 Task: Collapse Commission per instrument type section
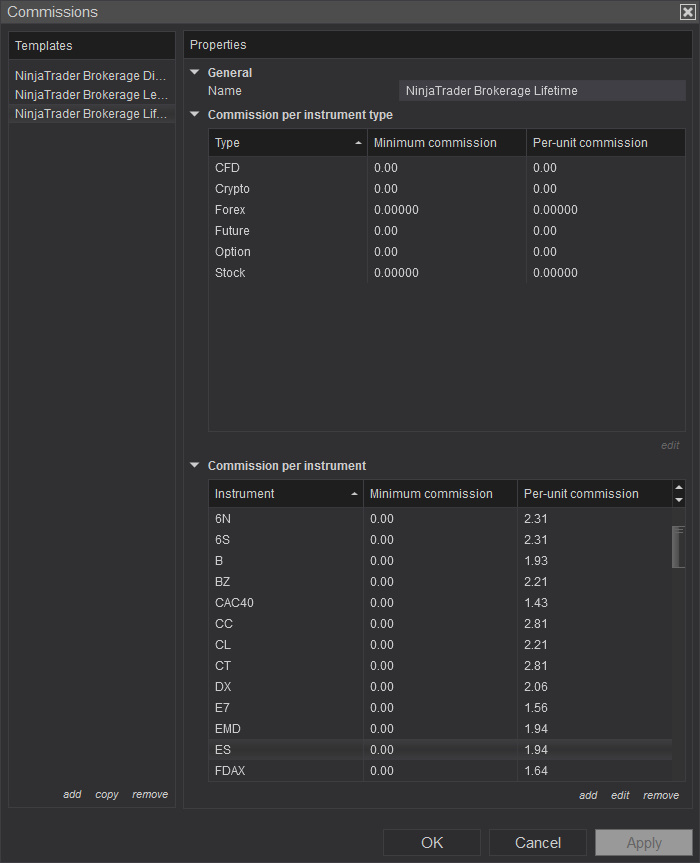pos(194,114)
